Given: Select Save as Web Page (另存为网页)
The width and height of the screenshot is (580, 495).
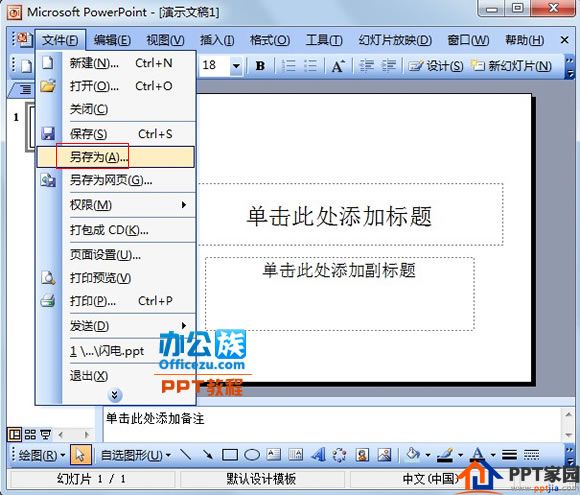Looking at the screenshot, I should 116,180.
